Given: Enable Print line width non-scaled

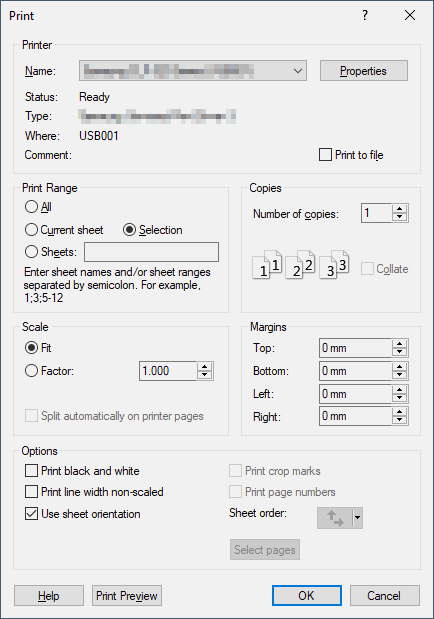Looking at the screenshot, I should [31, 492].
